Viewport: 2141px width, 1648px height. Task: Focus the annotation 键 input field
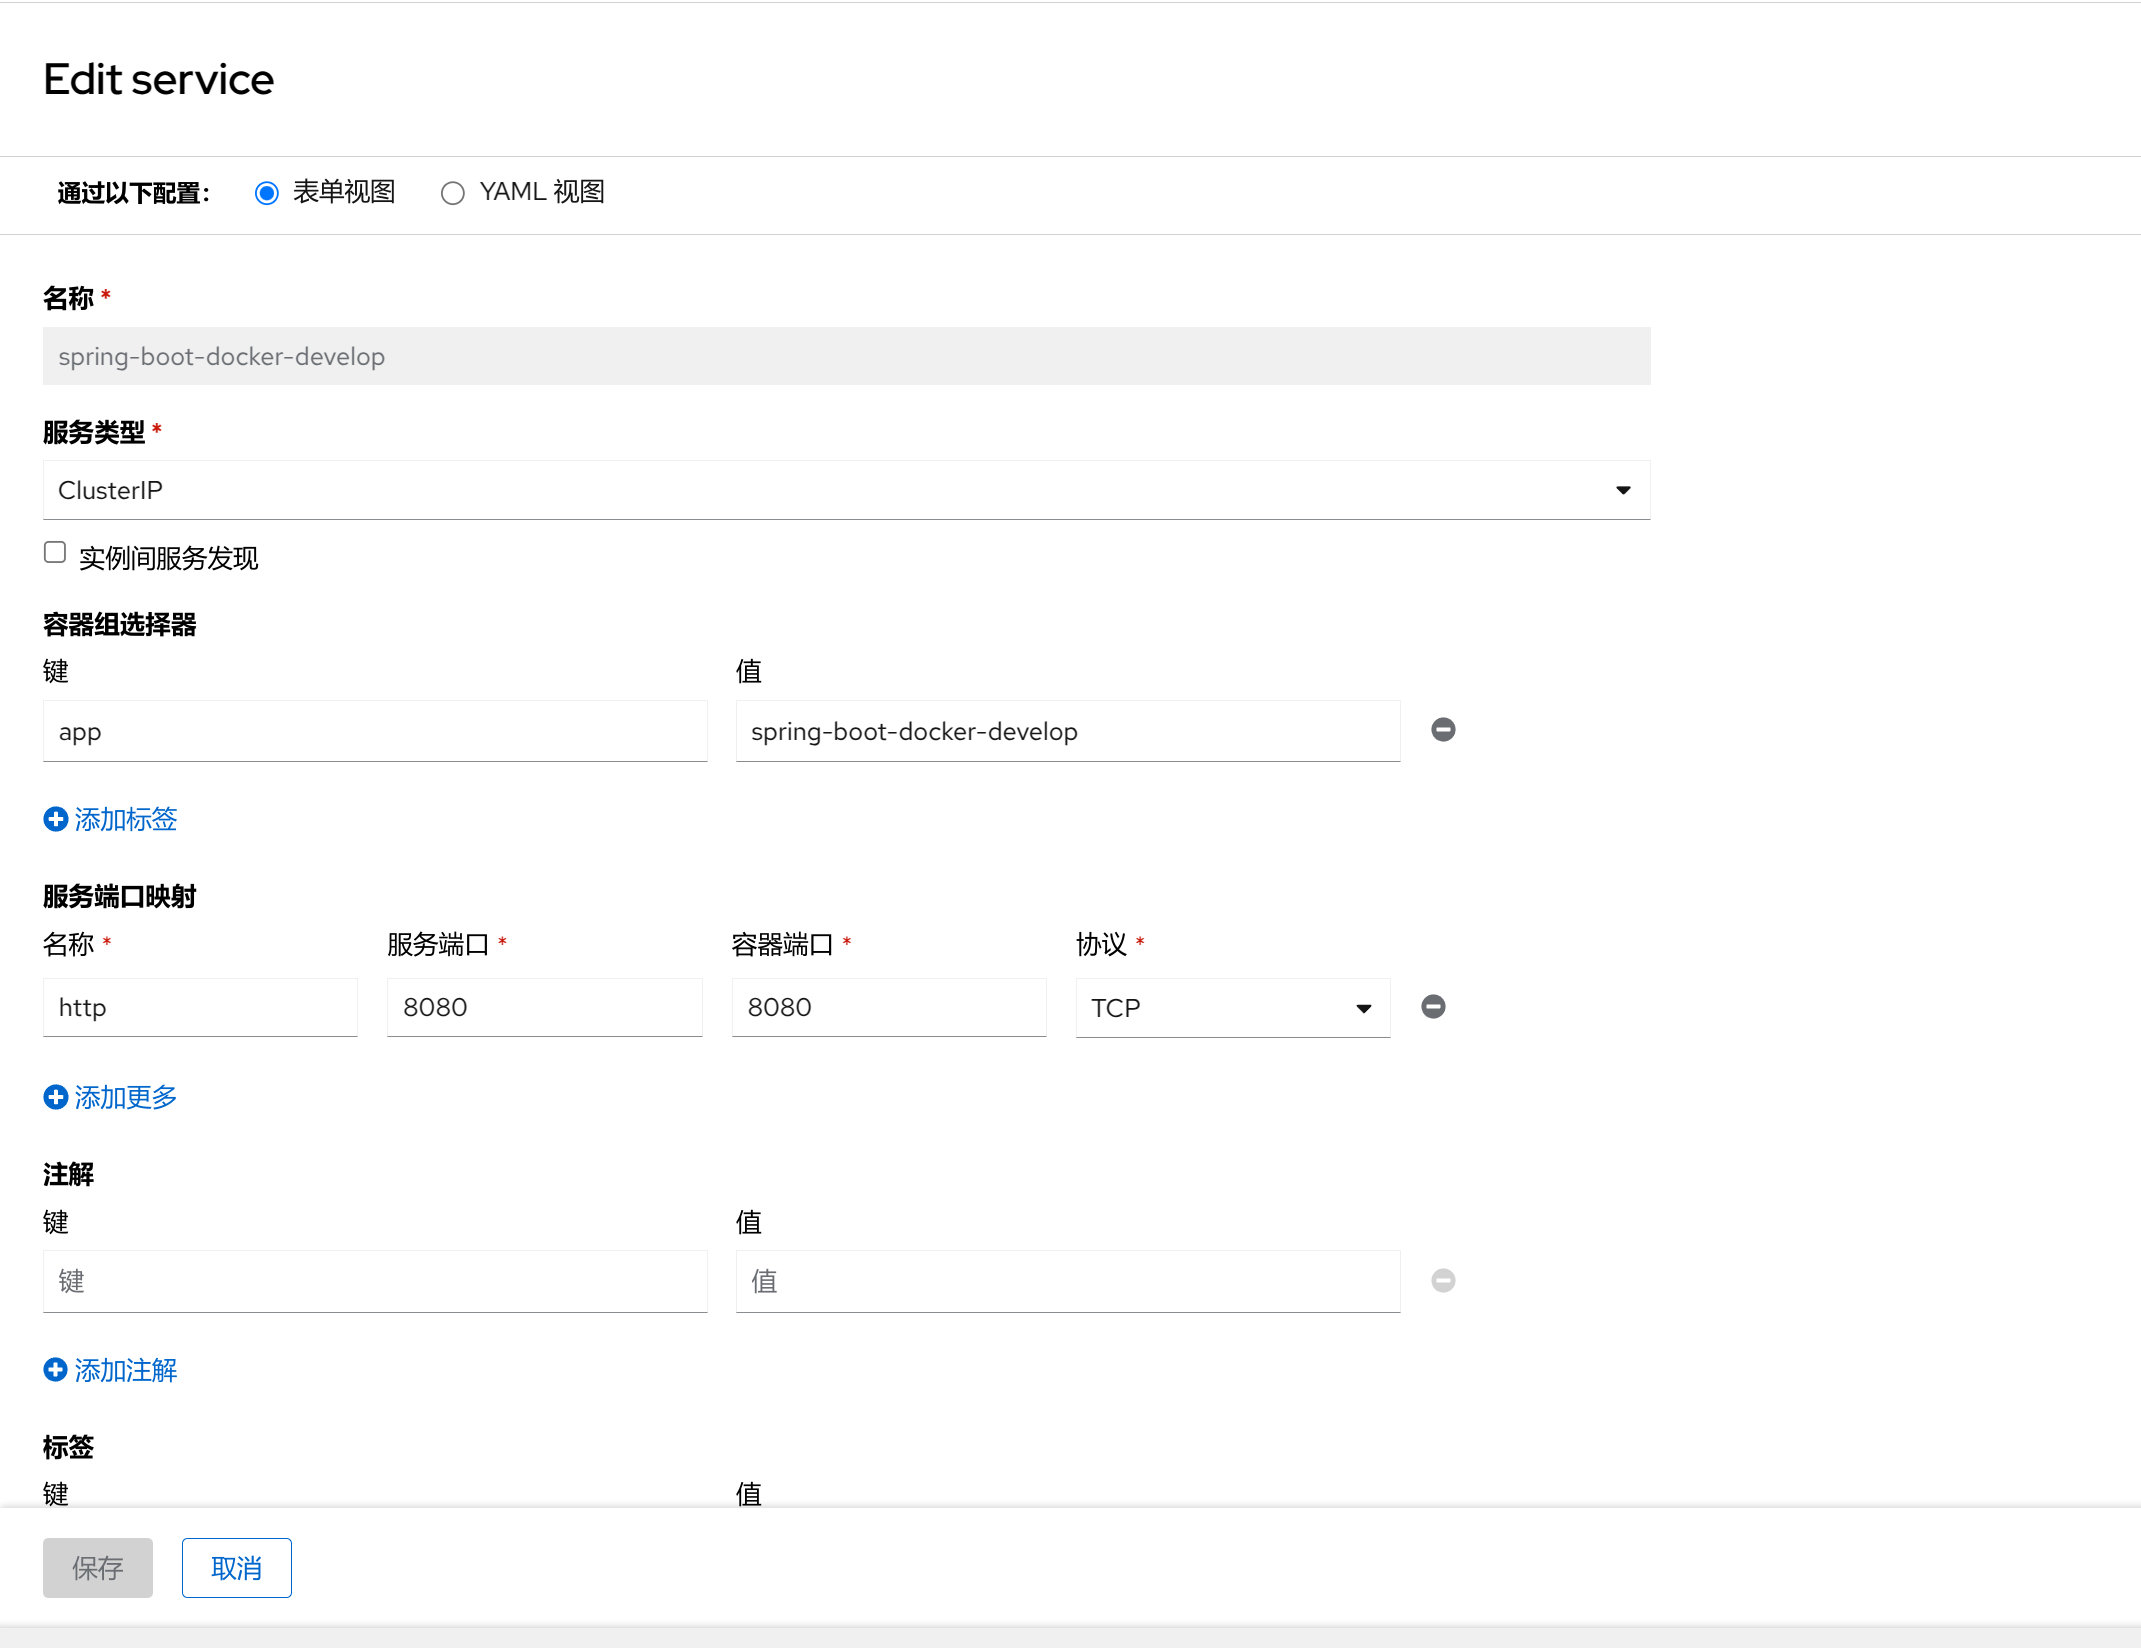[x=375, y=1281]
